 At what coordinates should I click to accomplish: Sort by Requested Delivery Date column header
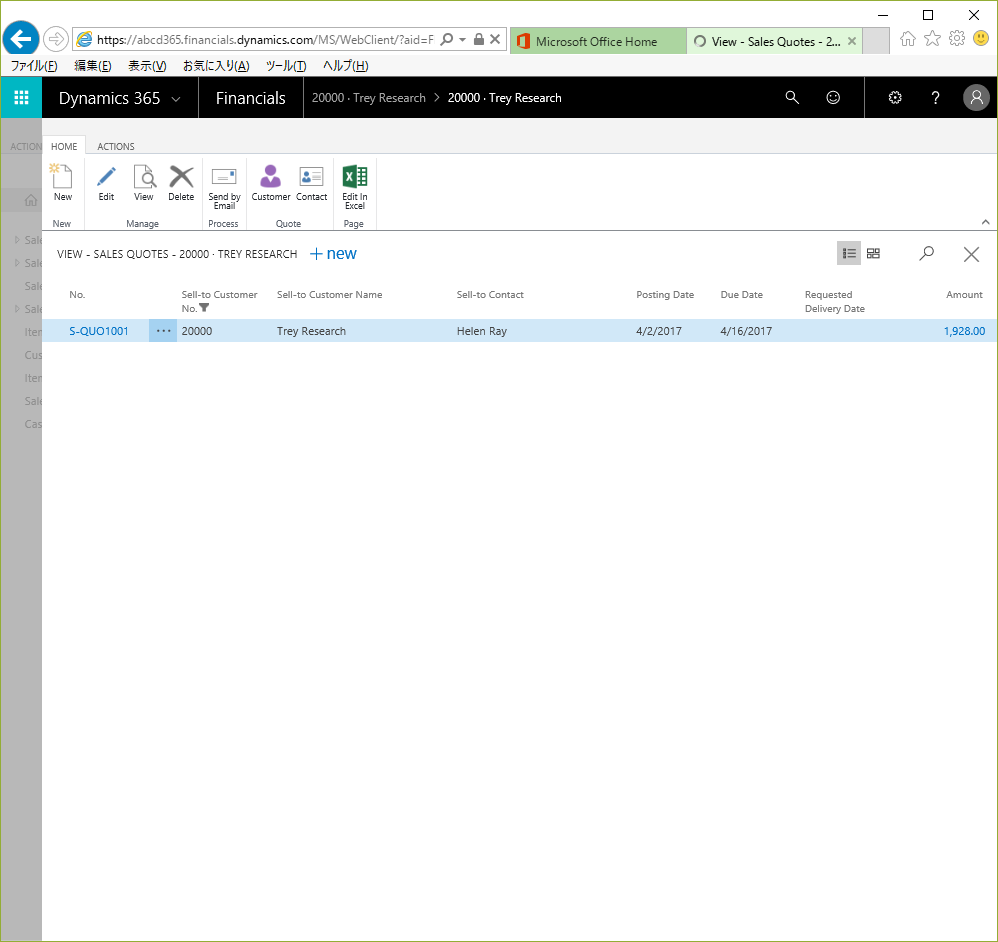pos(834,302)
